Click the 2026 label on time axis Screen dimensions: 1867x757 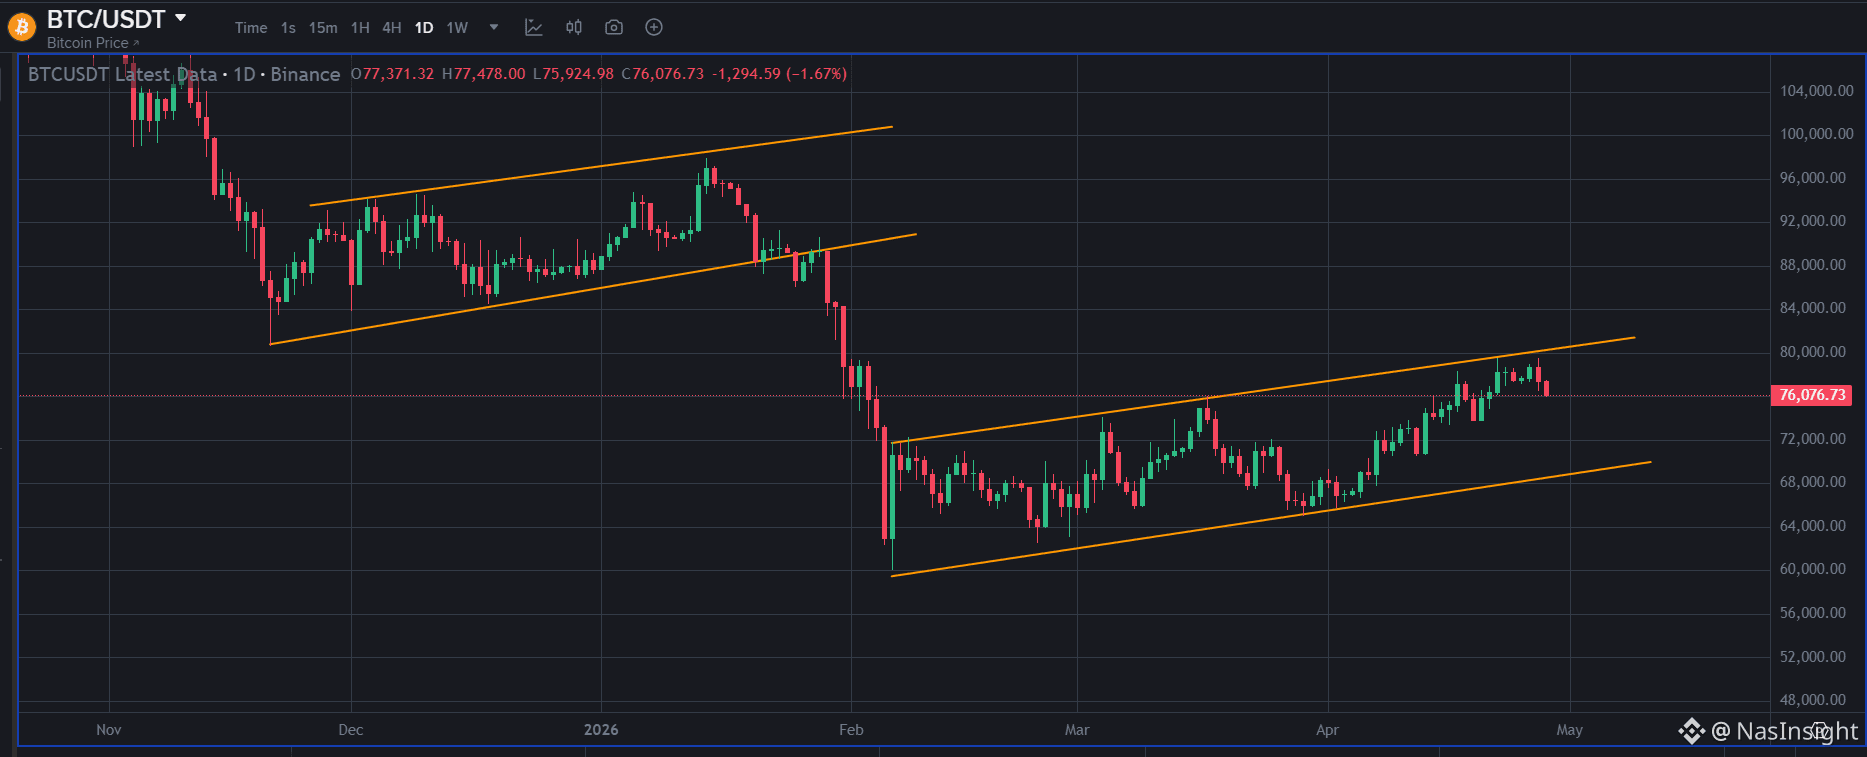click(x=601, y=730)
